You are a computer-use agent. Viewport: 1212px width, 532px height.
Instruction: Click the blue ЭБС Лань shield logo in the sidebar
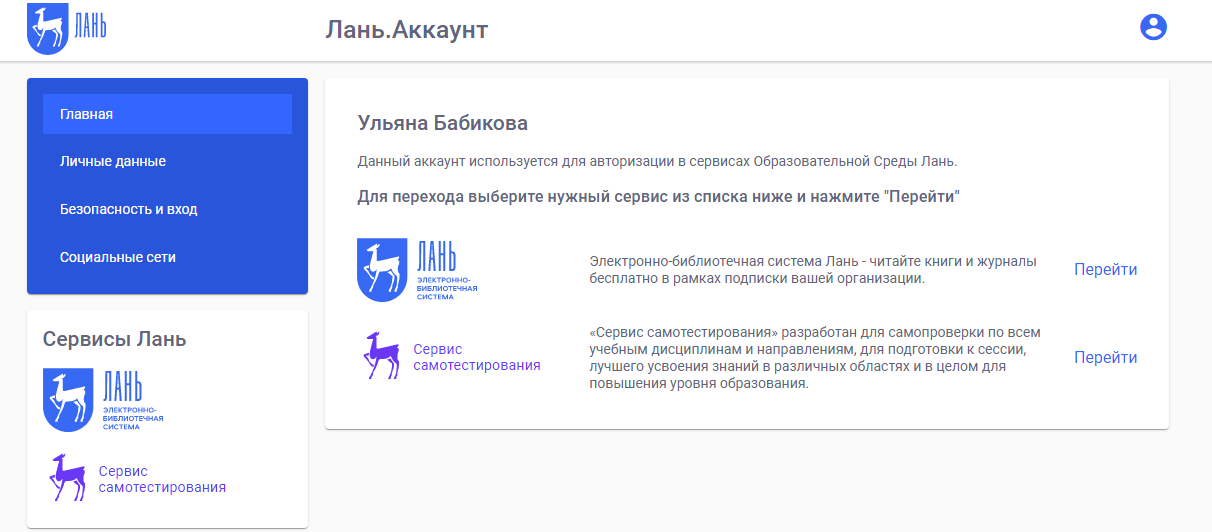[68, 400]
